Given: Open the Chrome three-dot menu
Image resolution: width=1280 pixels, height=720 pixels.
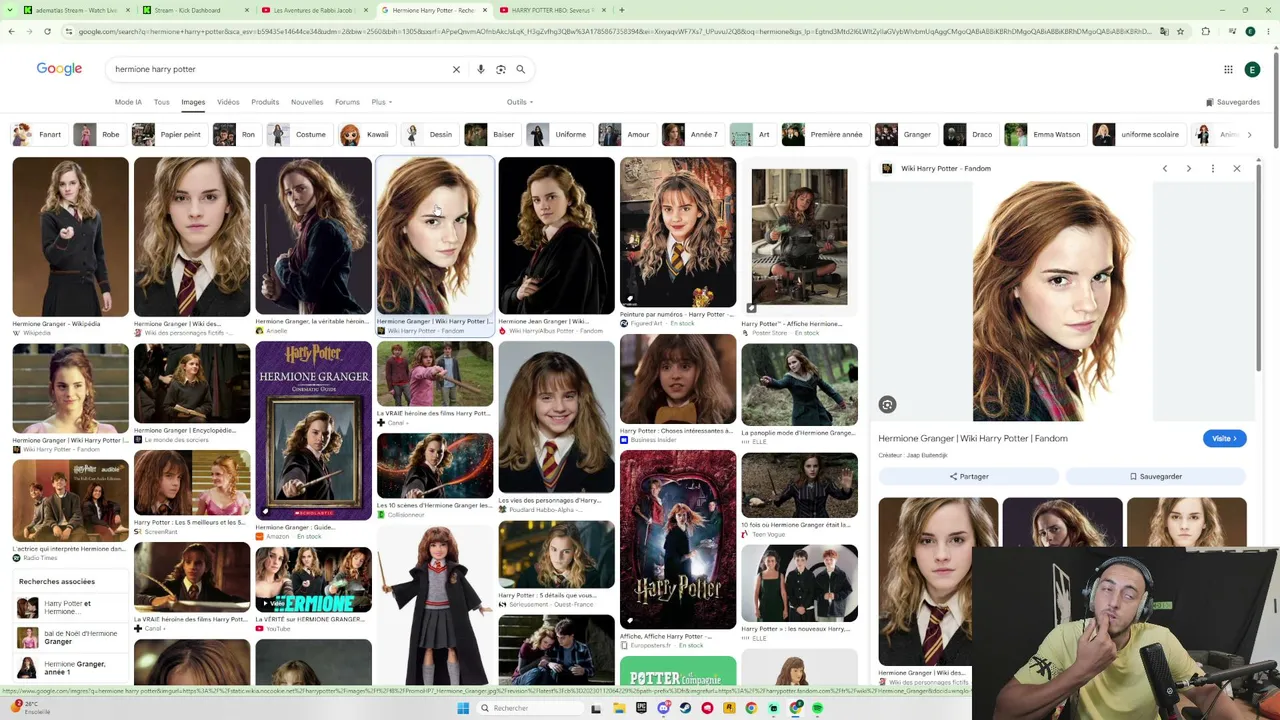Looking at the screenshot, I should pos(1269,32).
